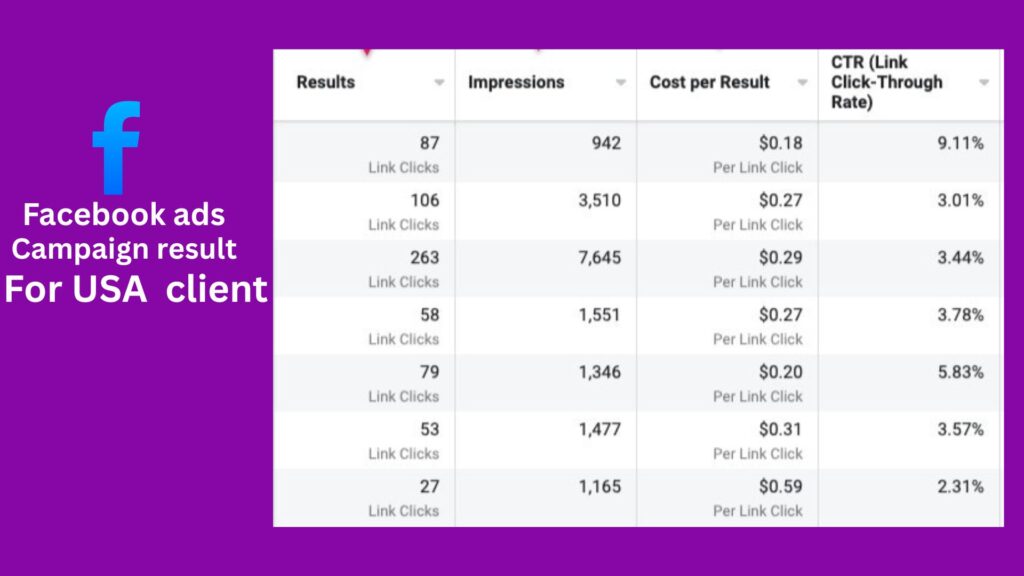Click the Impressions column header label
This screenshot has height=576, width=1024.
pos(516,82)
